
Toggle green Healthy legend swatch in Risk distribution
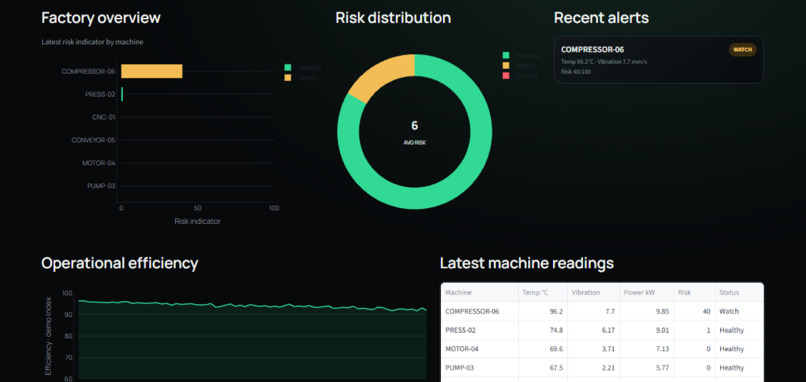click(506, 56)
